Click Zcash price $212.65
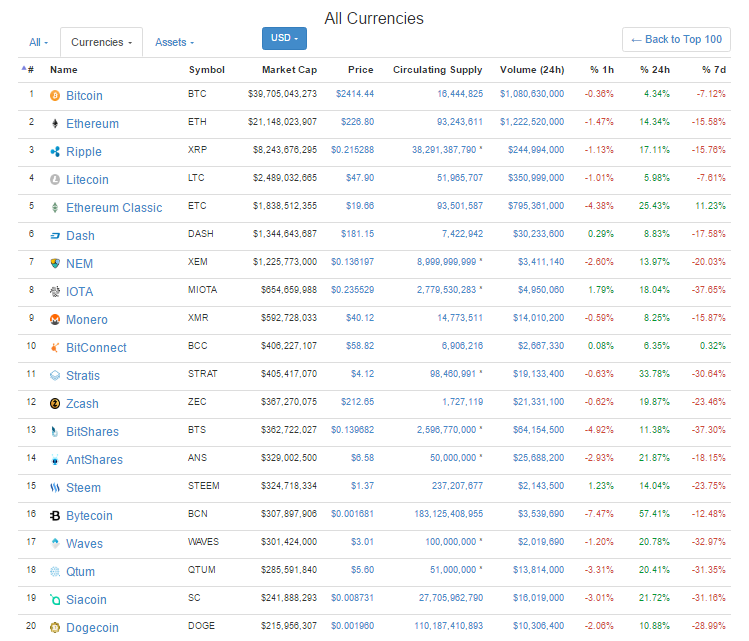 (x=357, y=402)
